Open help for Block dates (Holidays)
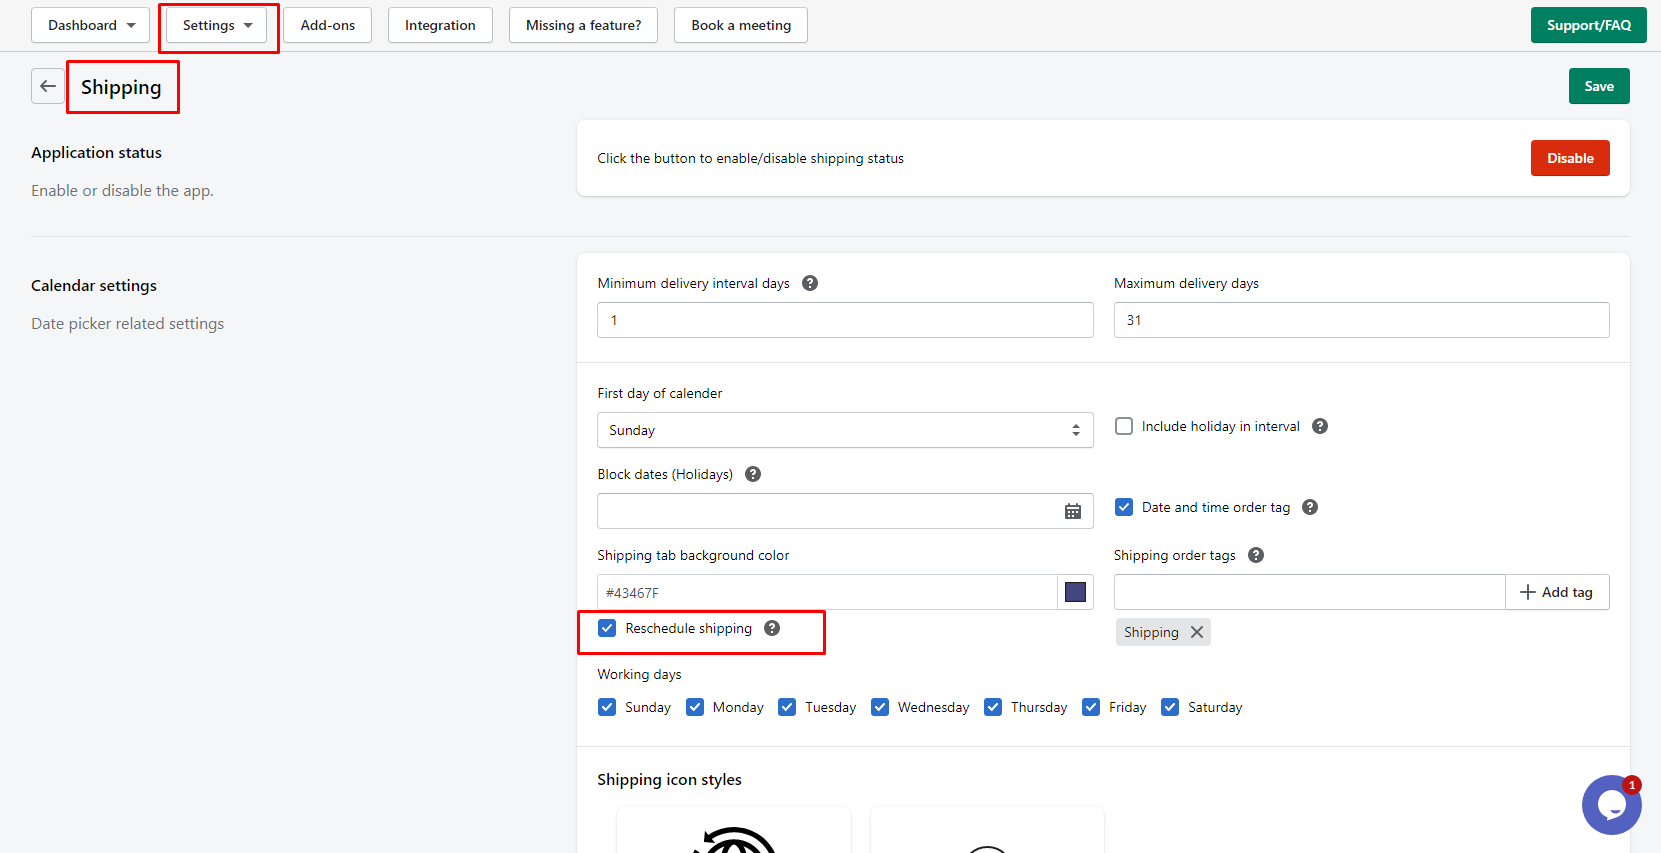Viewport: 1661px width, 853px height. point(753,474)
